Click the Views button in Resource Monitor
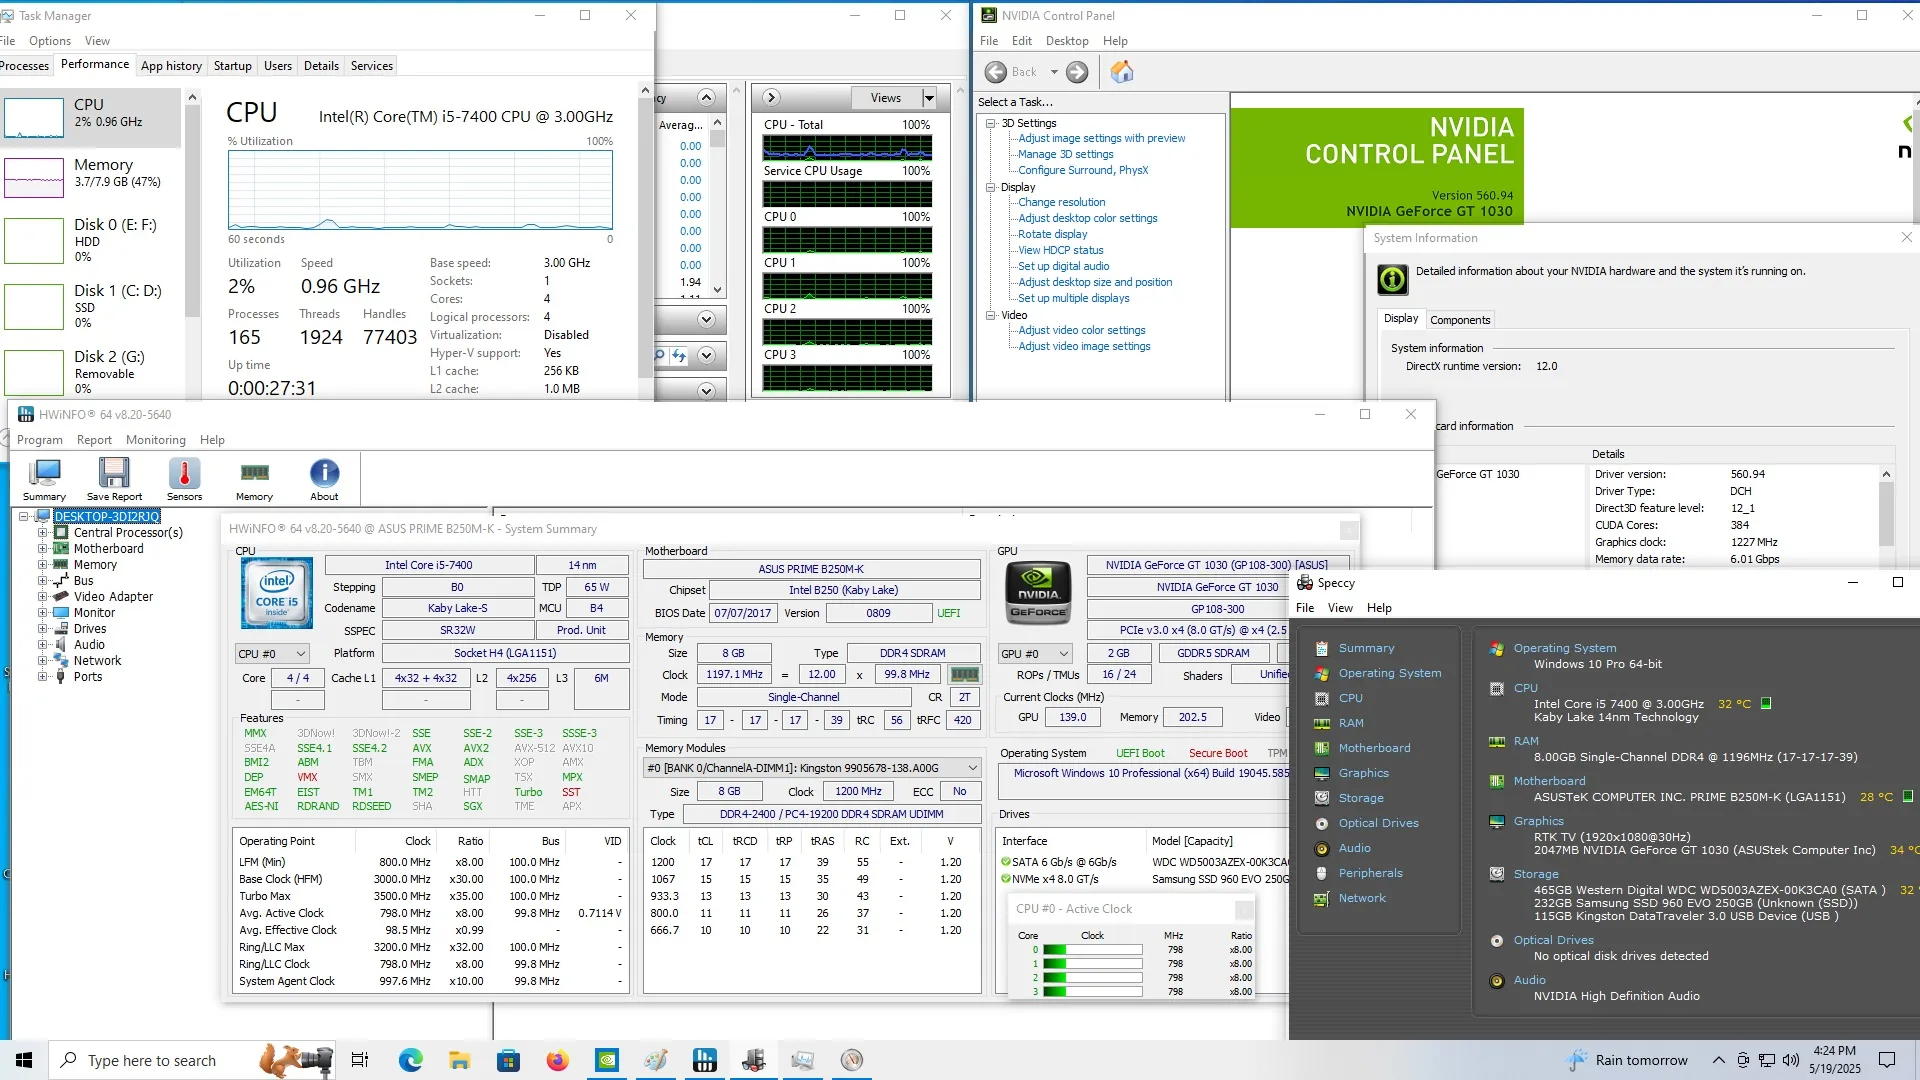Screen dimensions: 1920x1080 tap(886, 98)
